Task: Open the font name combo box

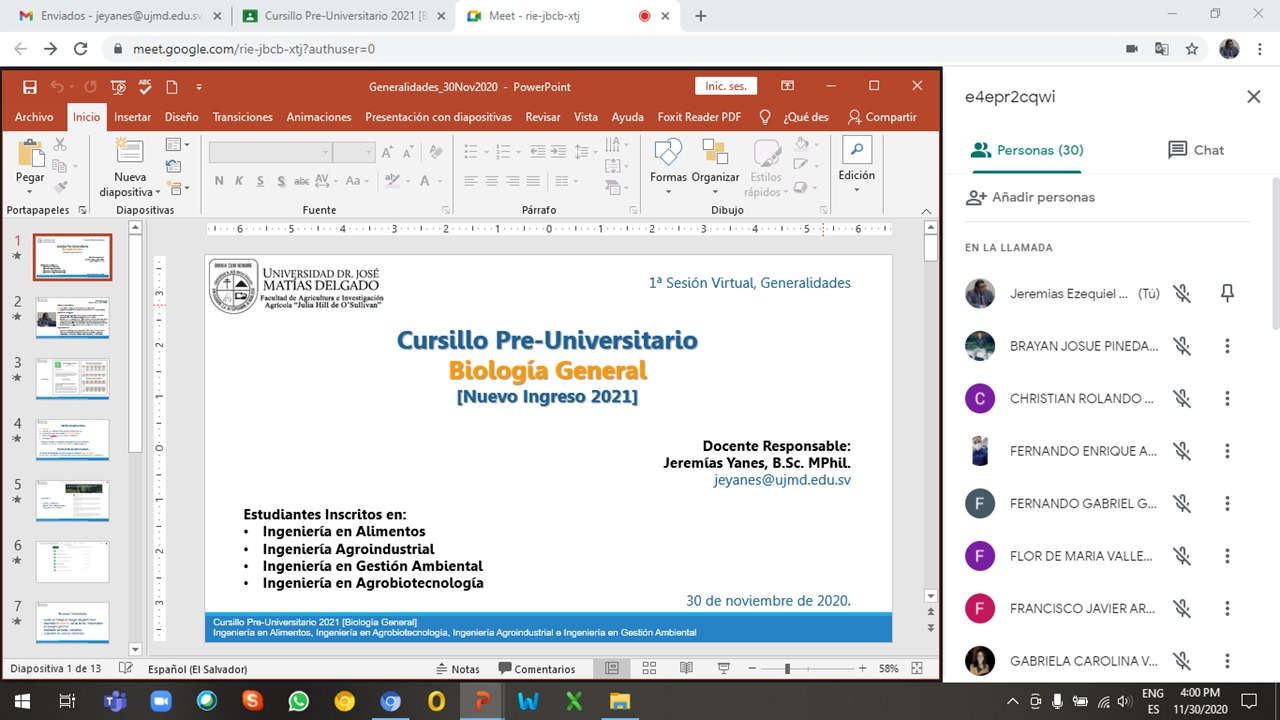Action: (x=270, y=152)
